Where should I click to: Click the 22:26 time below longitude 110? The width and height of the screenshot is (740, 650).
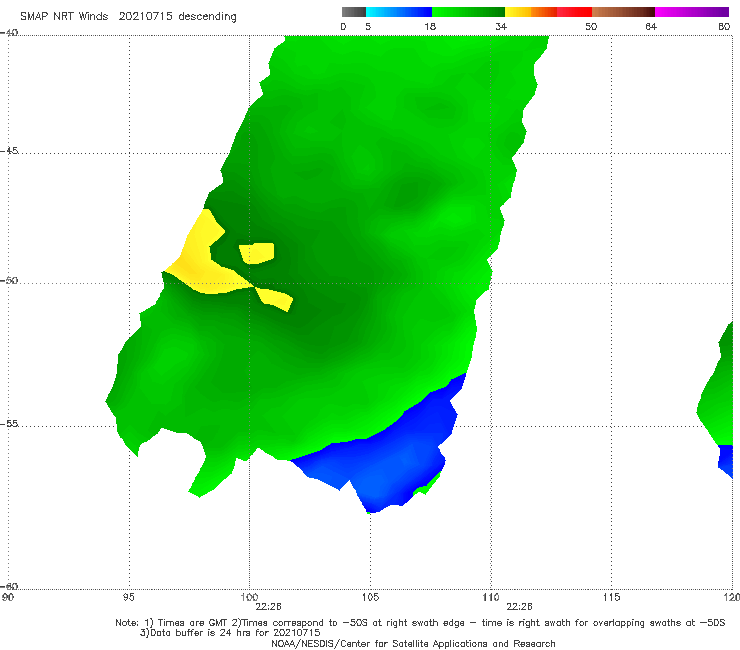pyautogui.click(x=519, y=607)
